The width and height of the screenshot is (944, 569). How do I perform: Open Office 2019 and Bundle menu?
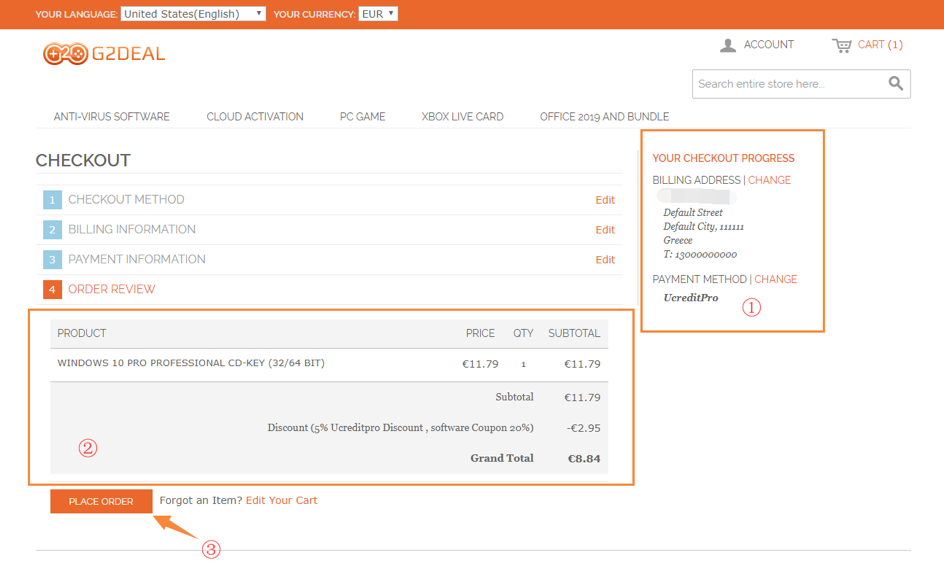pyautogui.click(x=604, y=117)
